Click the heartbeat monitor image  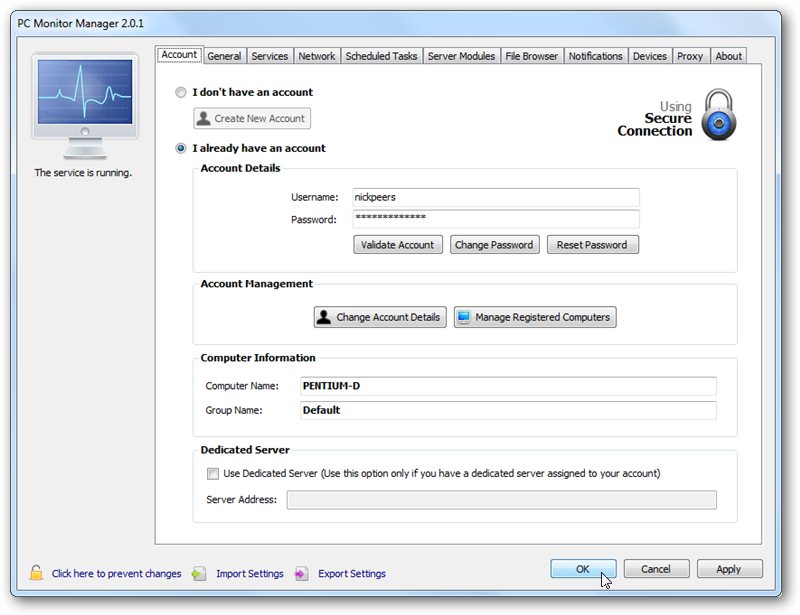[85, 106]
